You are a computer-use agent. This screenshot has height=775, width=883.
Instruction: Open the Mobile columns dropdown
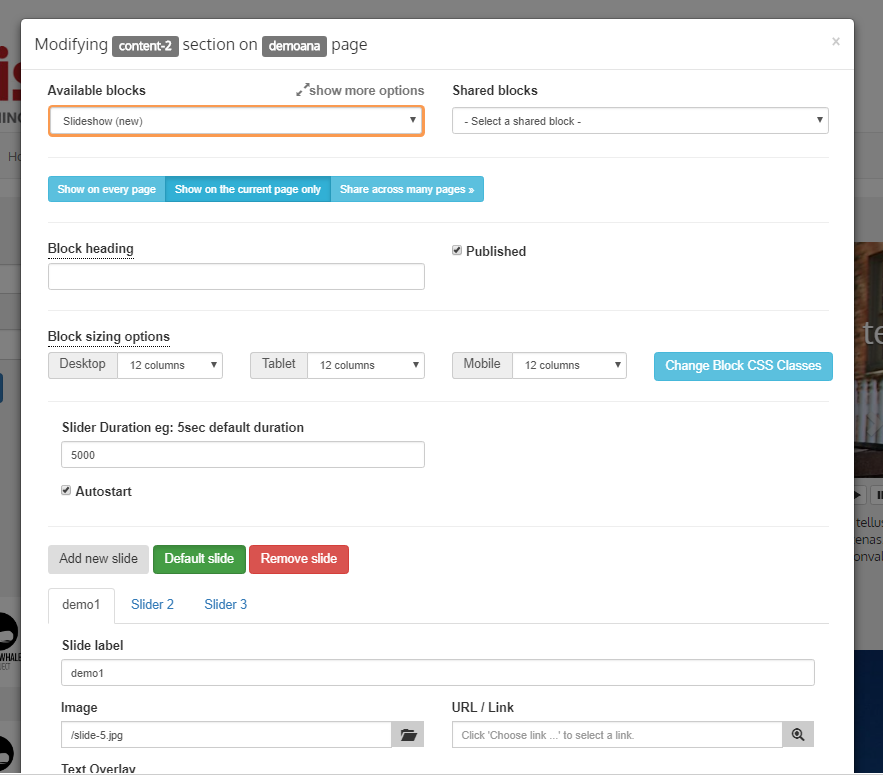[x=569, y=365]
